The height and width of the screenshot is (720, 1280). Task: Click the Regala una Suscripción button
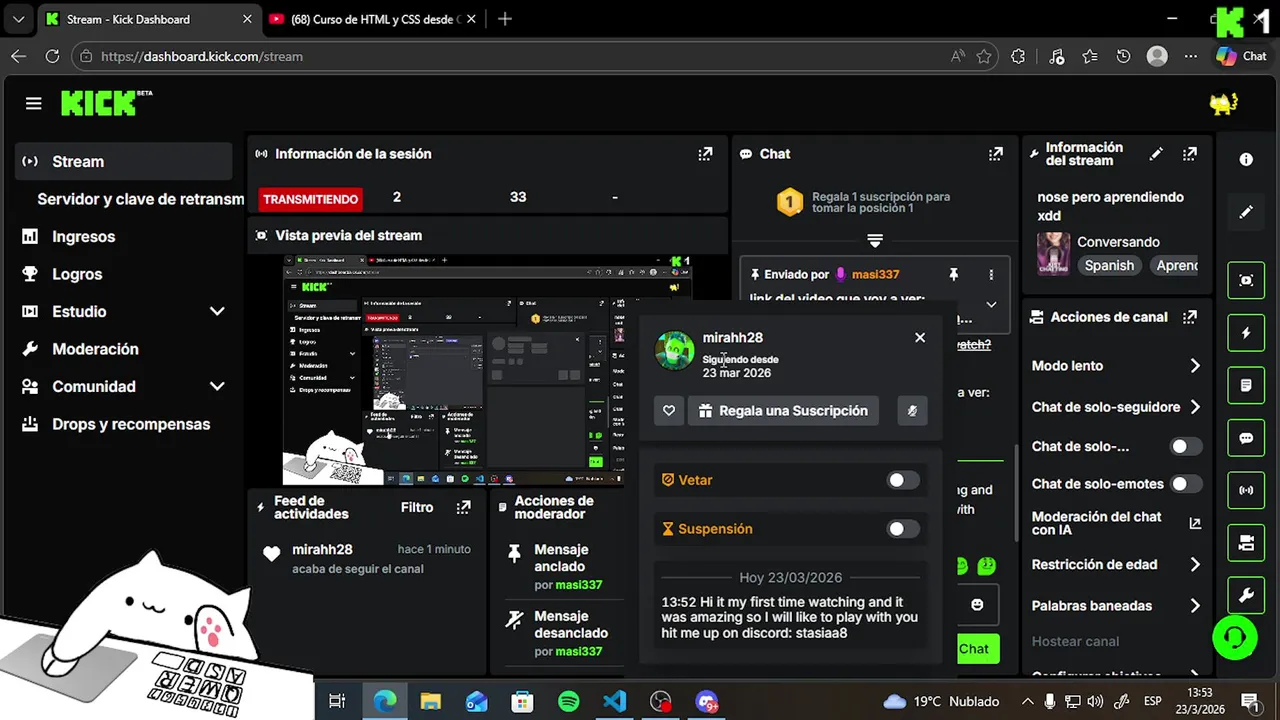pyautogui.click(x=783, y=410)
